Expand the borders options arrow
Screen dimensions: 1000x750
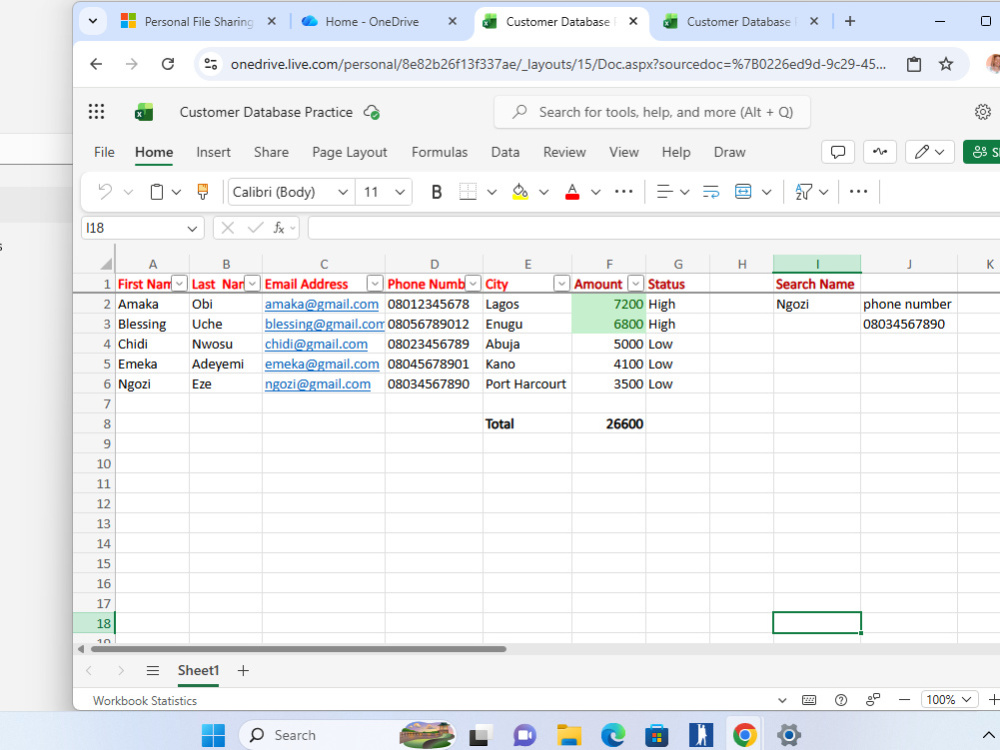coord(492,191)
